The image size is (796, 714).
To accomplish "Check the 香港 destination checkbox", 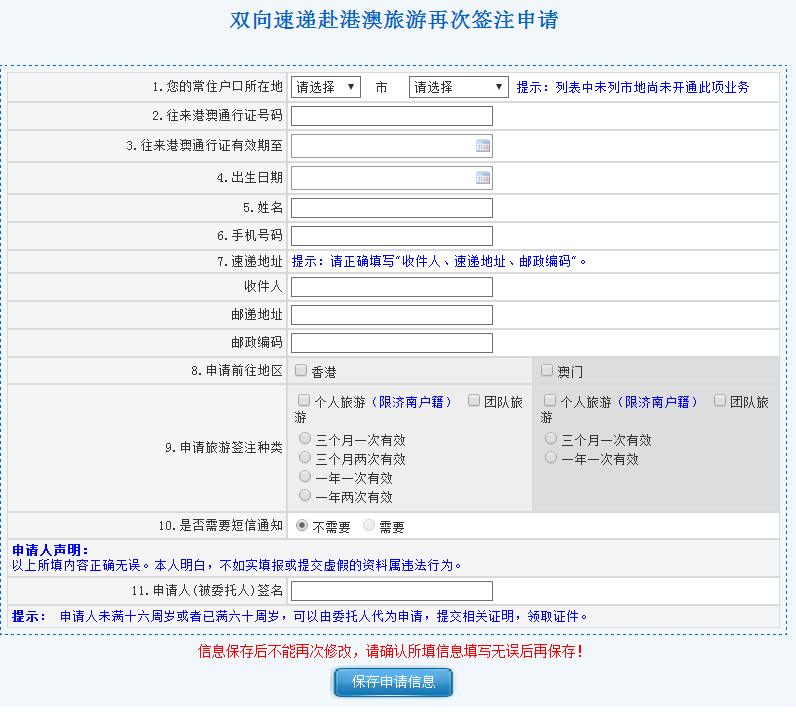I will [301, 371].
